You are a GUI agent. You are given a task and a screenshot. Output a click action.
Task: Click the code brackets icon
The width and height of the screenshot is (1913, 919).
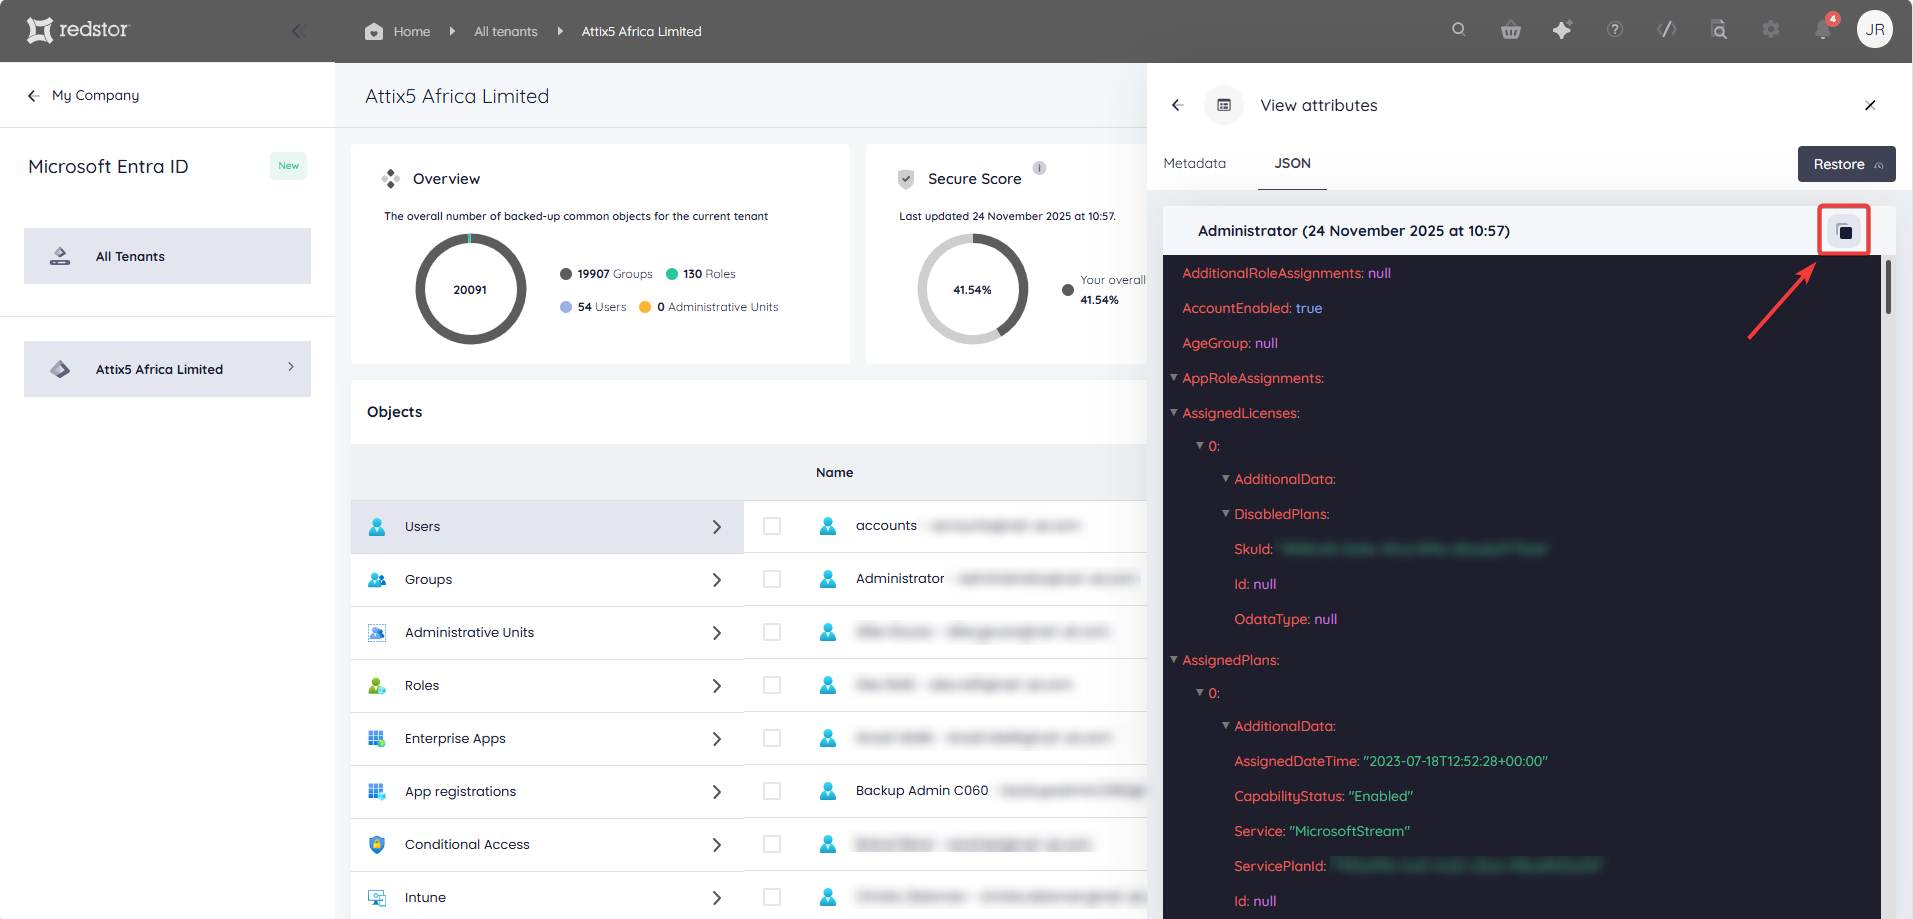1667,30
